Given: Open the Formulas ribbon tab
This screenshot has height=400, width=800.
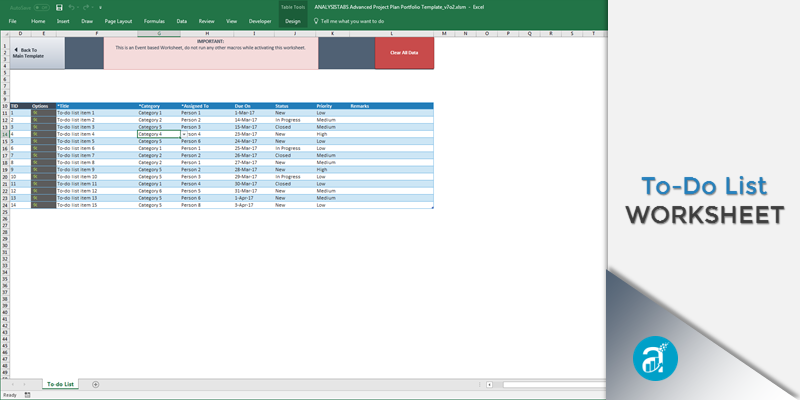Looking at the screenshot, I should pyautogui.click(x=154, y=20).
